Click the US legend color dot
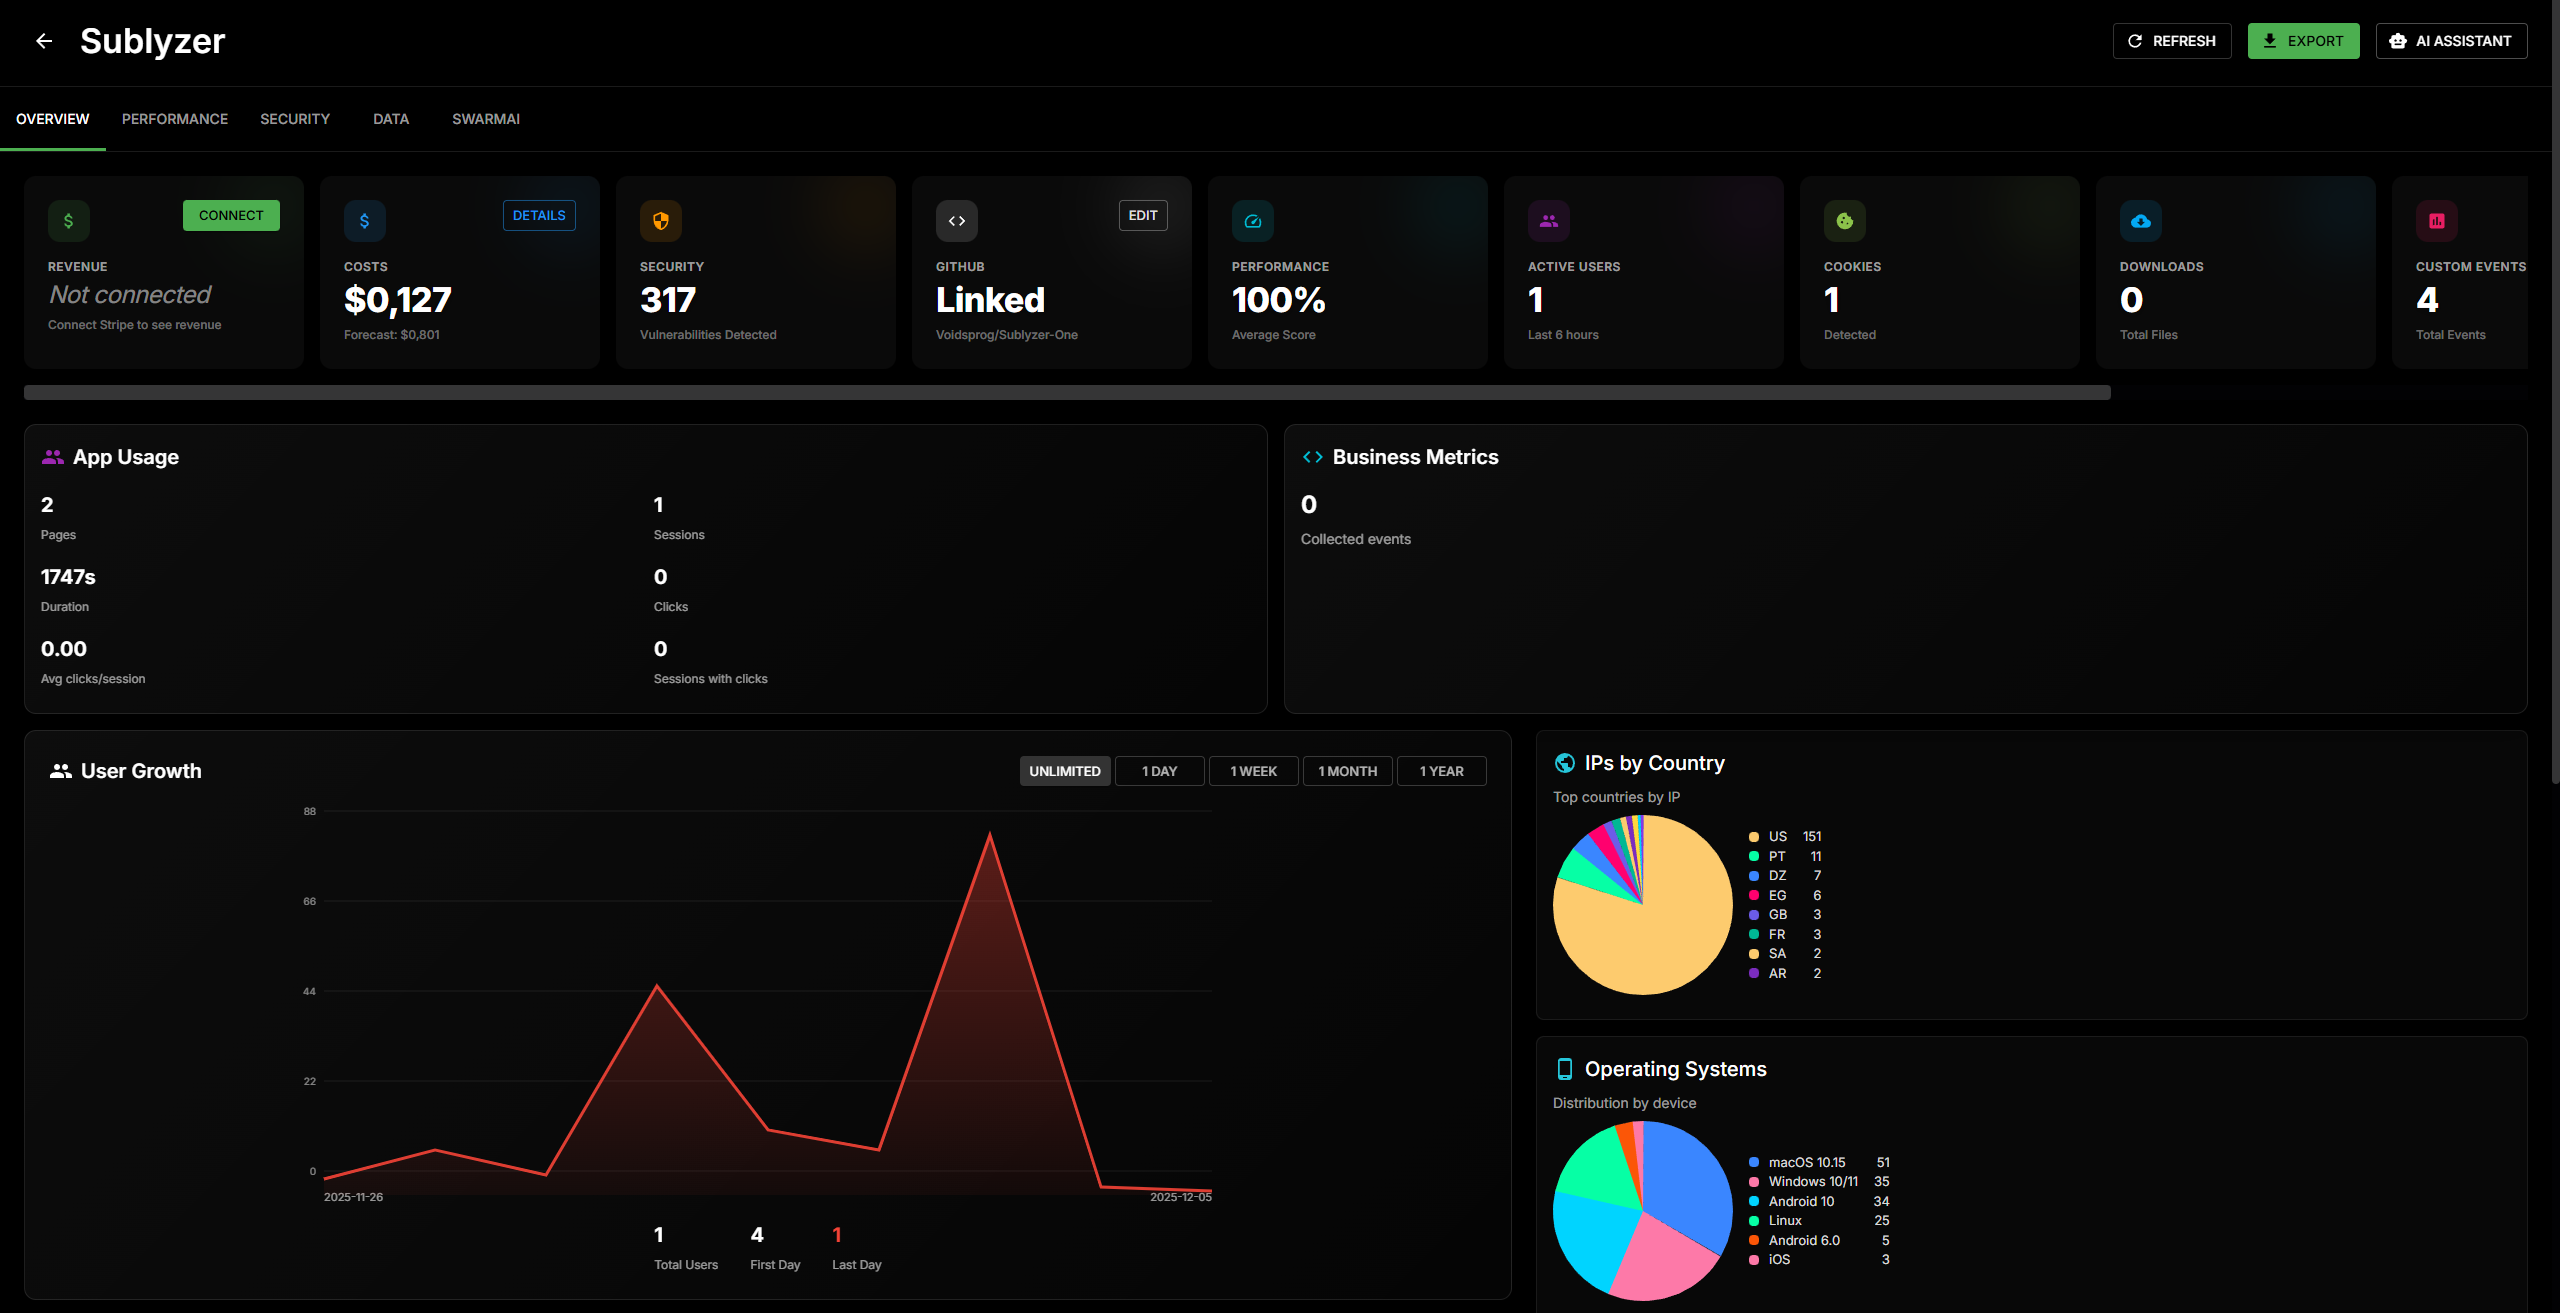This screenshot has width=2560, height=1313. [x=1753, y=836]
